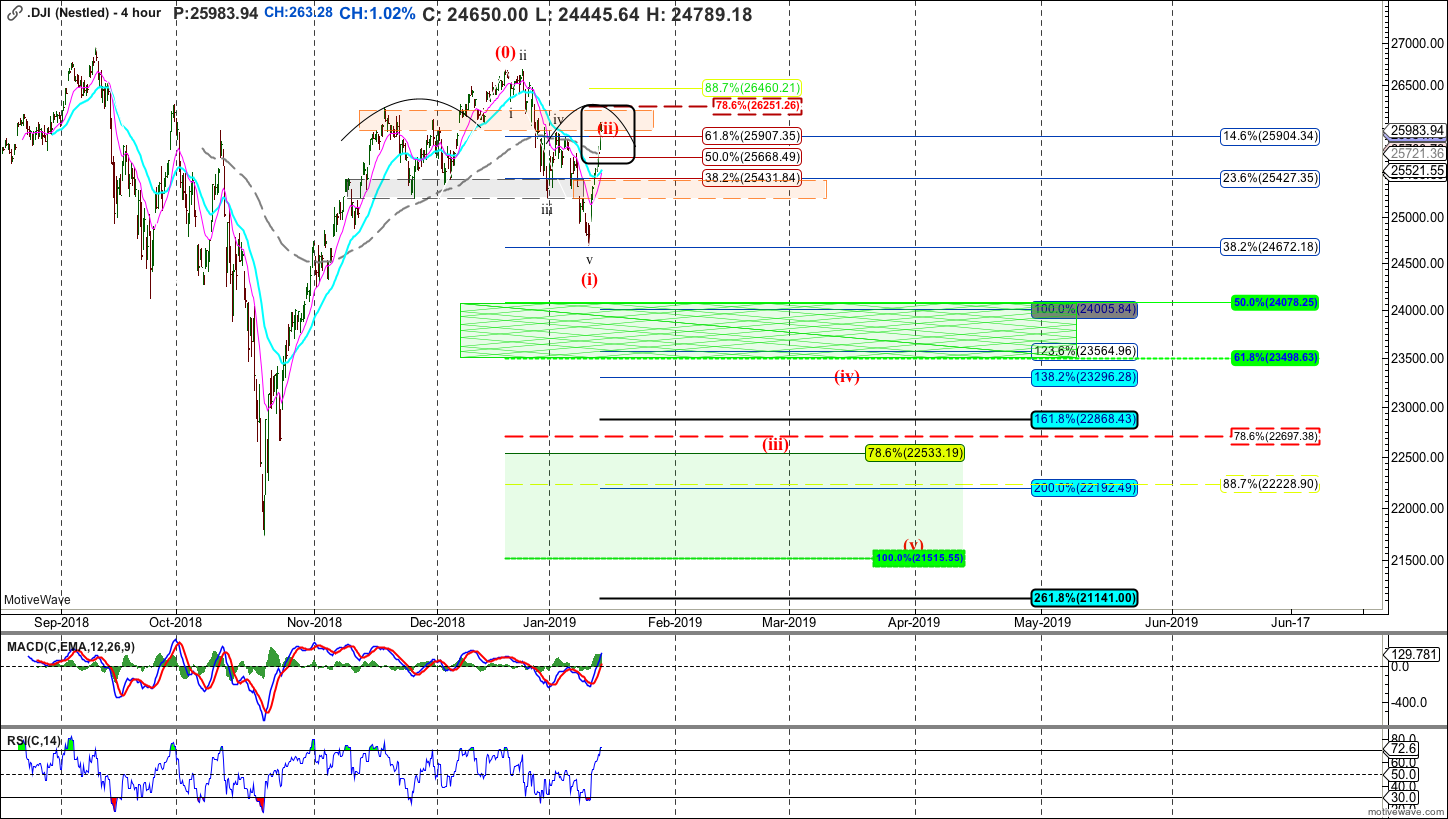Select the '.DJI (Nestled) - 4 hour' title

92,14
